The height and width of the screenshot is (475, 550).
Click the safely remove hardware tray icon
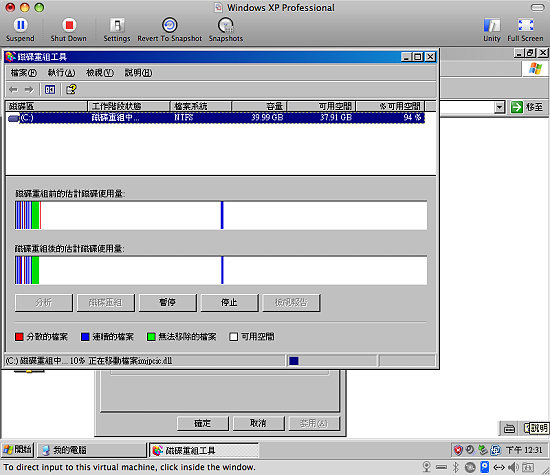[483, 450]
